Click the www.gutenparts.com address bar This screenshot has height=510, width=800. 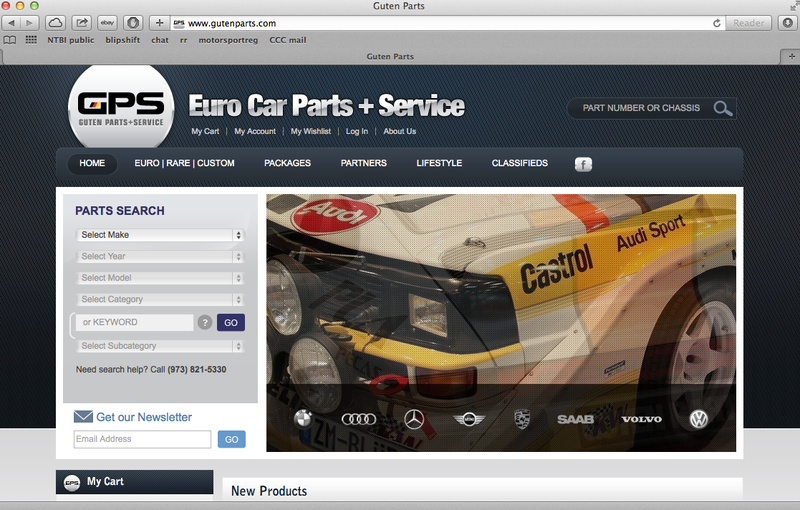tap(442, 23)
